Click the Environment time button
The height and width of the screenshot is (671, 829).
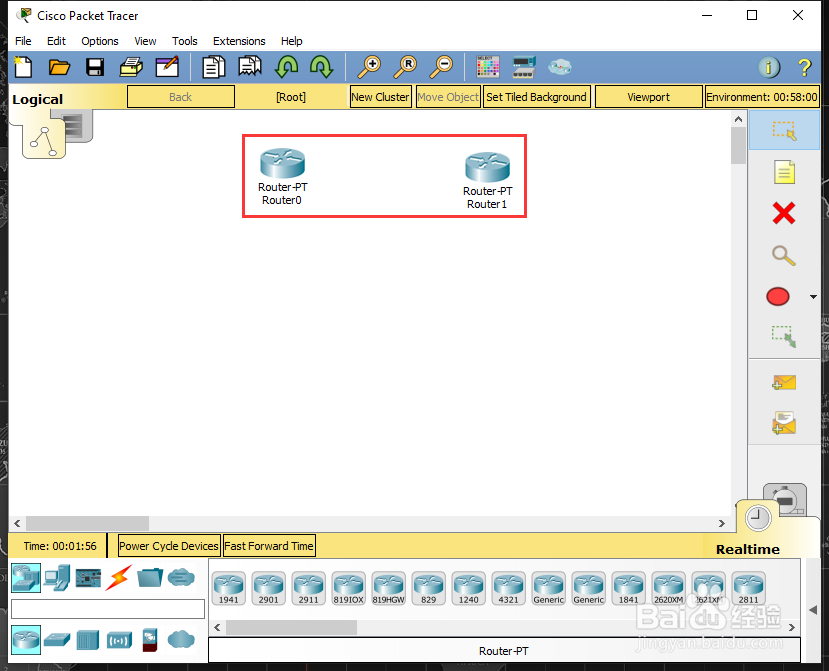[x=762, y=97]
